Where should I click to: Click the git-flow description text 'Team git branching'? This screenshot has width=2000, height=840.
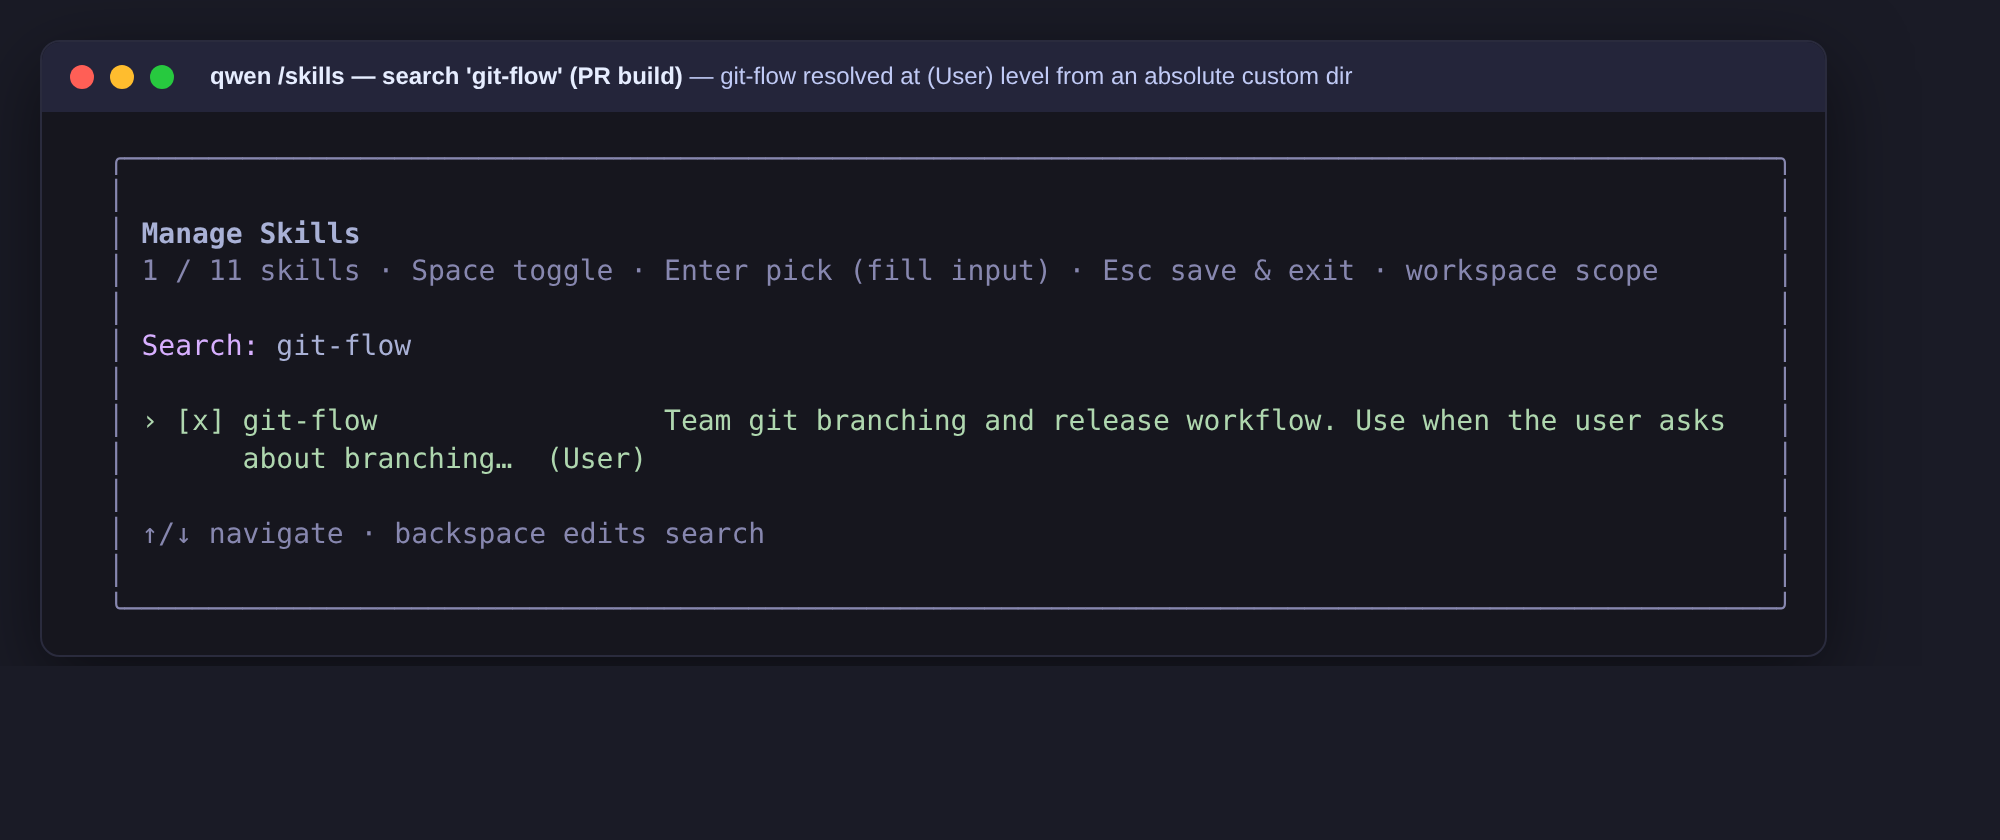point(815,421)
